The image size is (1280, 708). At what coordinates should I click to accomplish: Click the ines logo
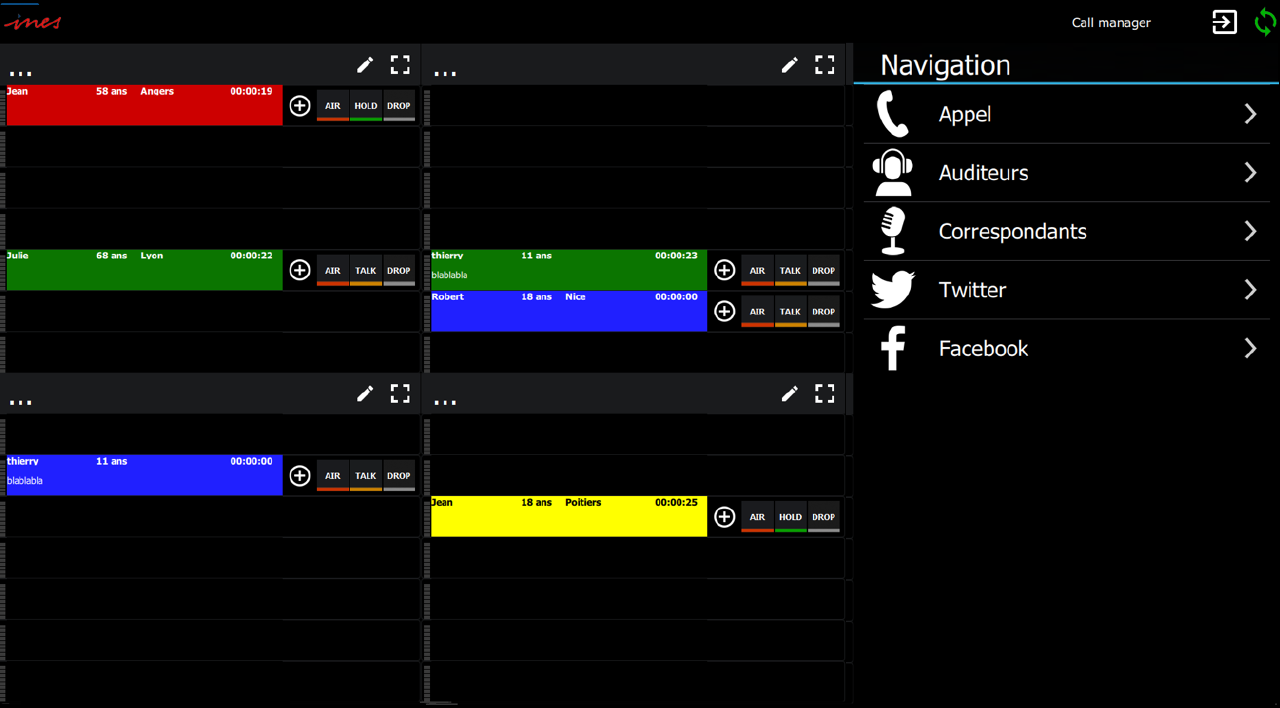pos(32,21)
